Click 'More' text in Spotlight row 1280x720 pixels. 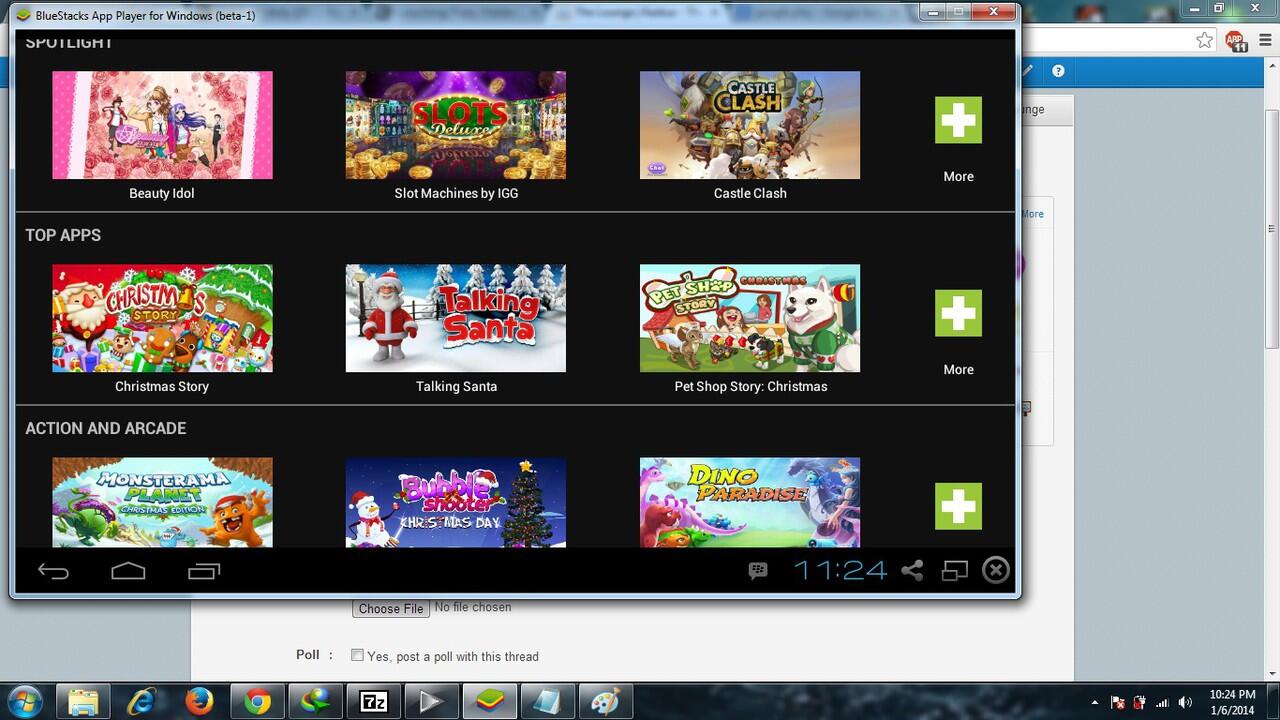tap(958, 176)
